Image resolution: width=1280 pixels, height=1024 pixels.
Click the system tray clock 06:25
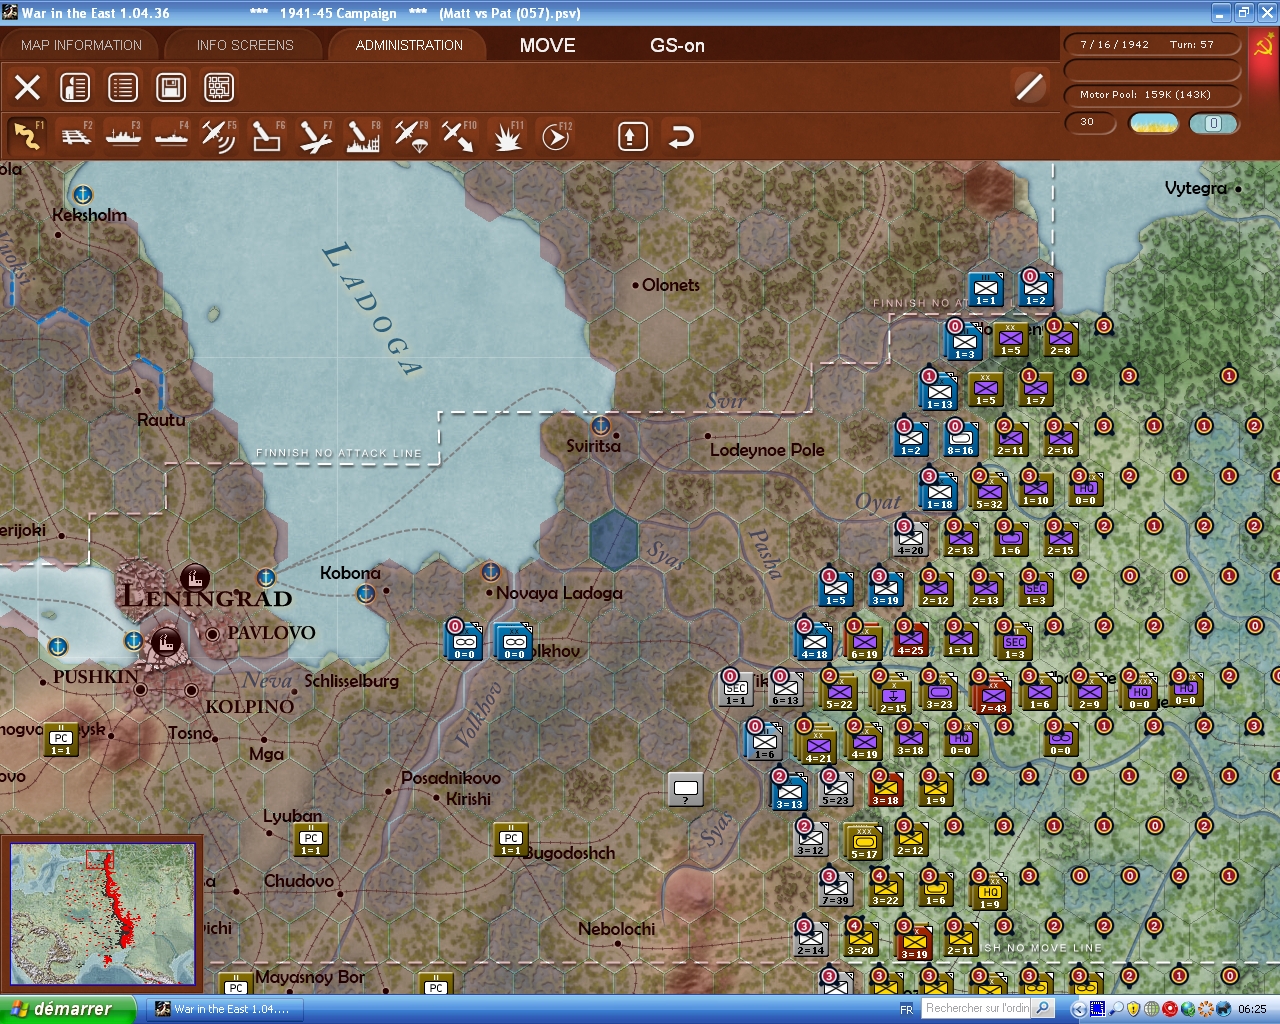point(1252,1009)
